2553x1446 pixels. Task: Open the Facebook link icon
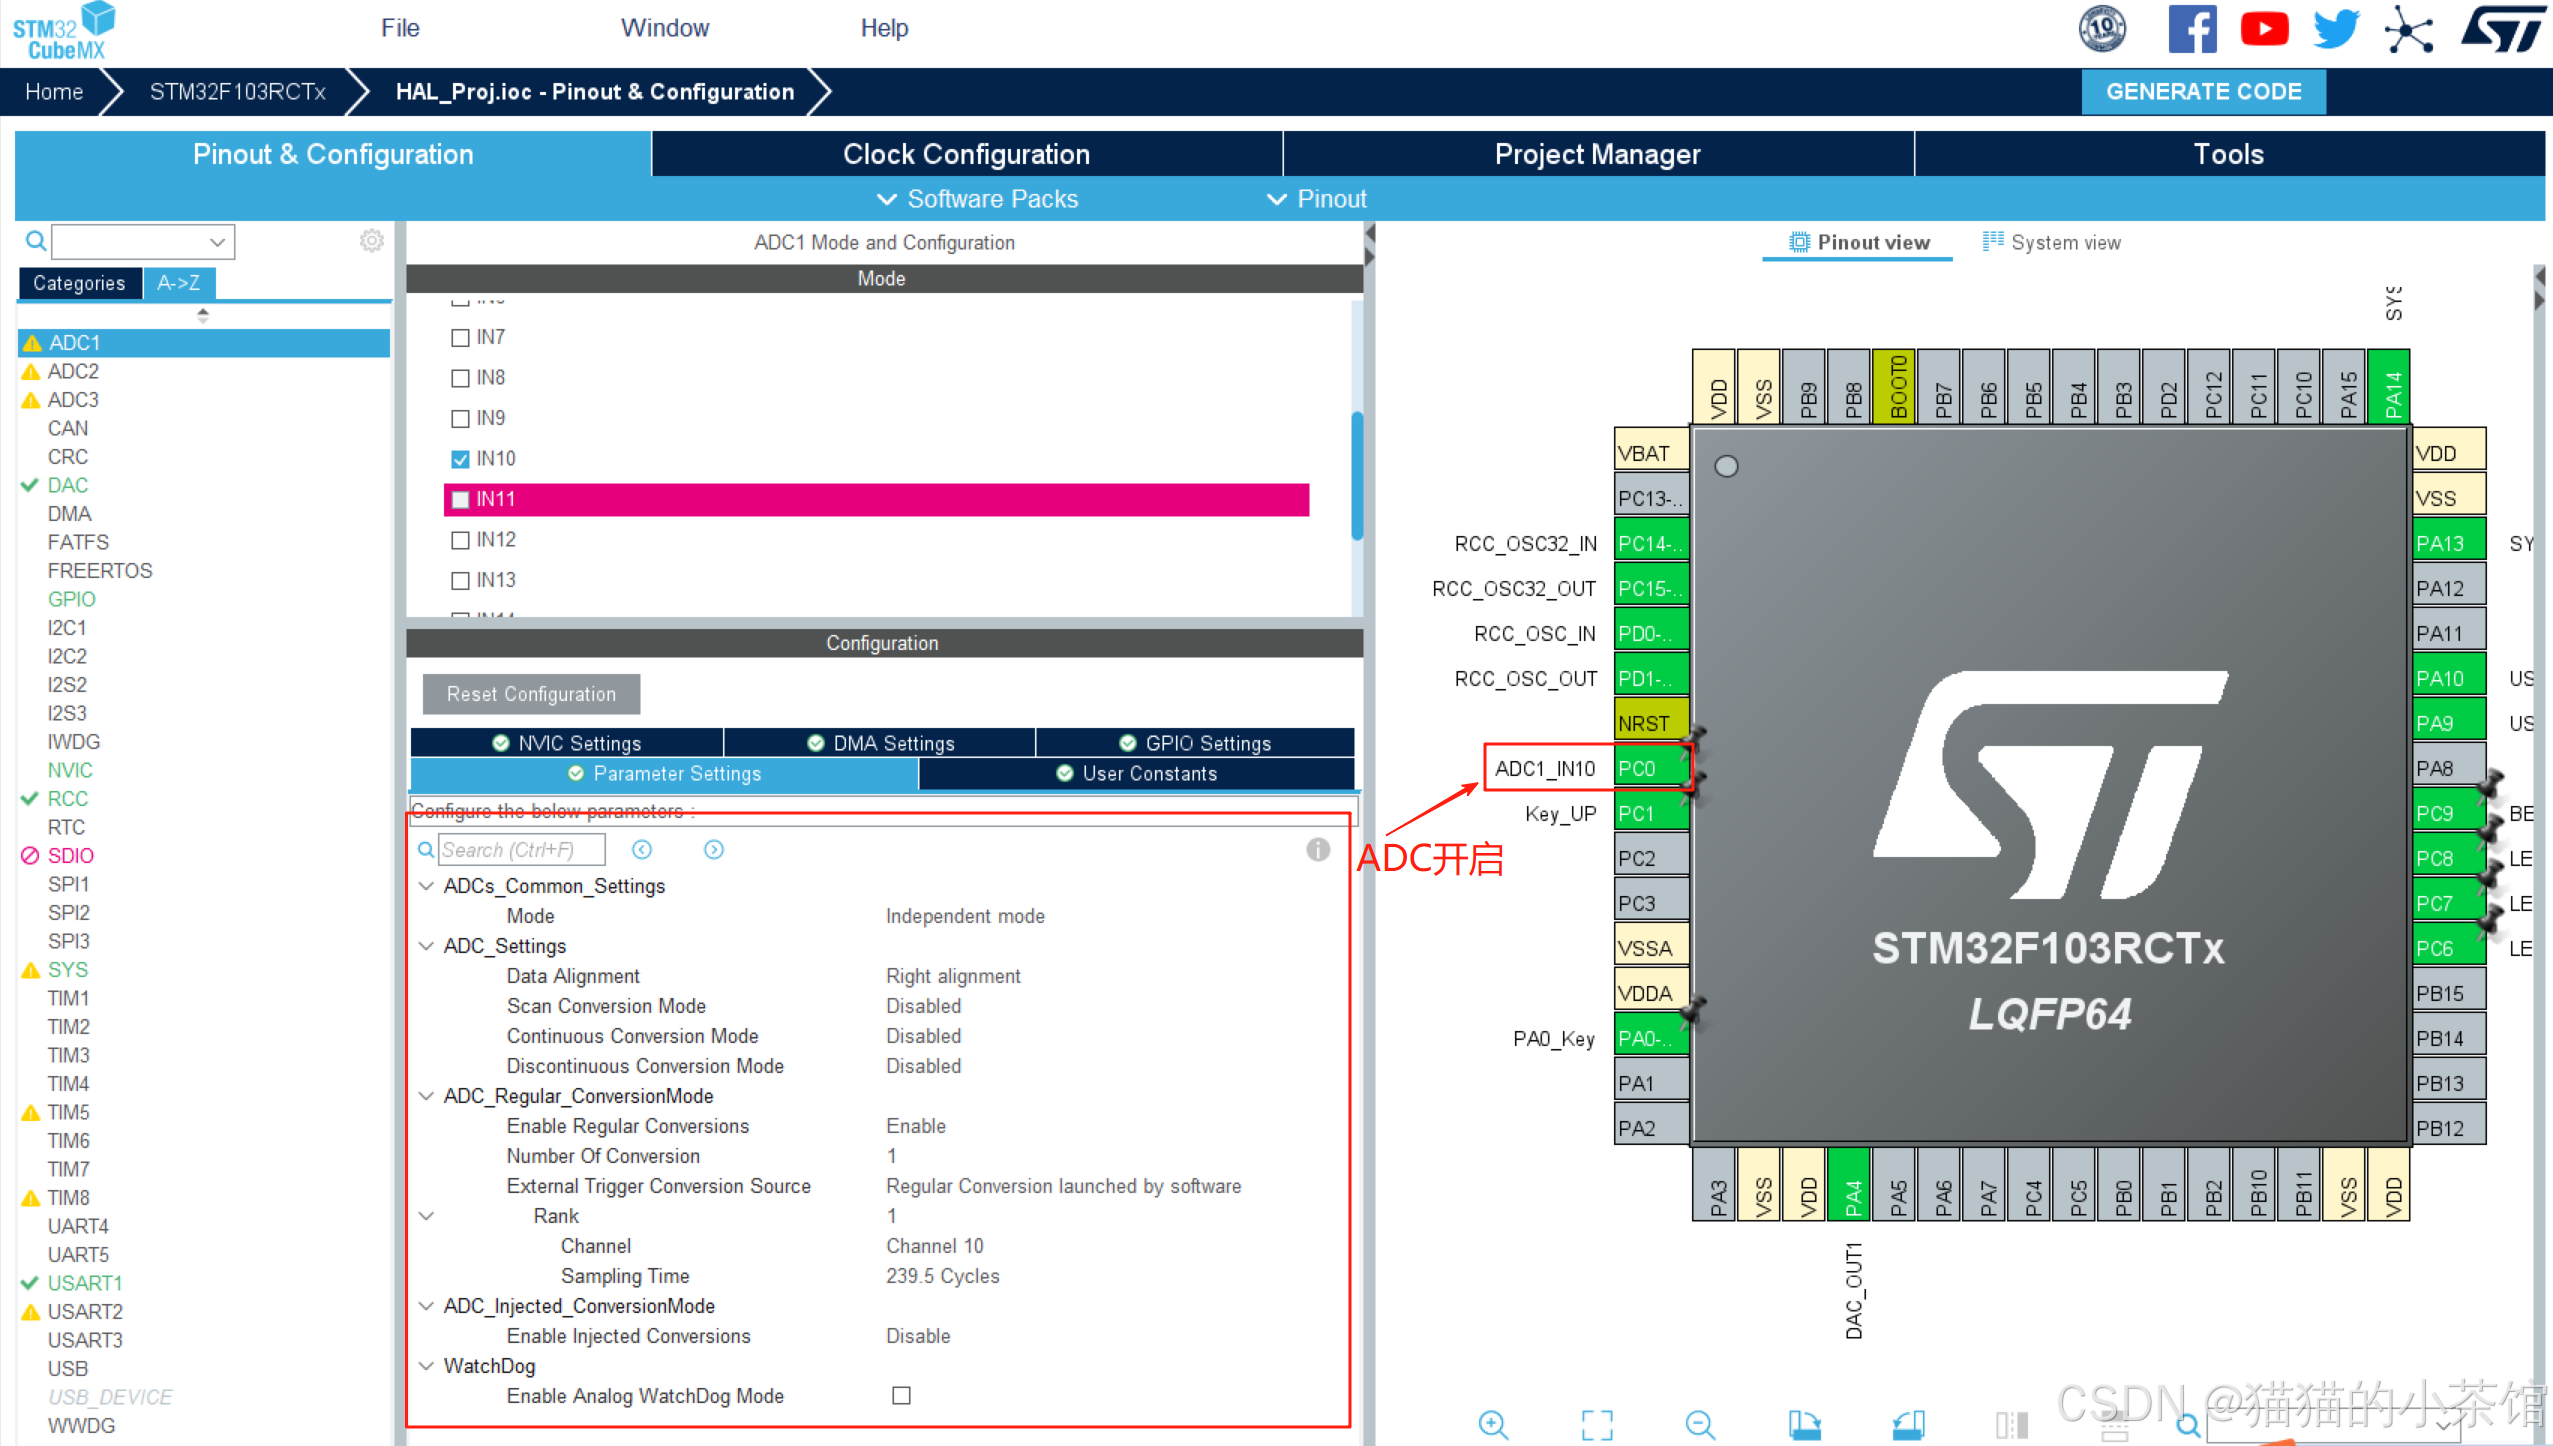2192,29
